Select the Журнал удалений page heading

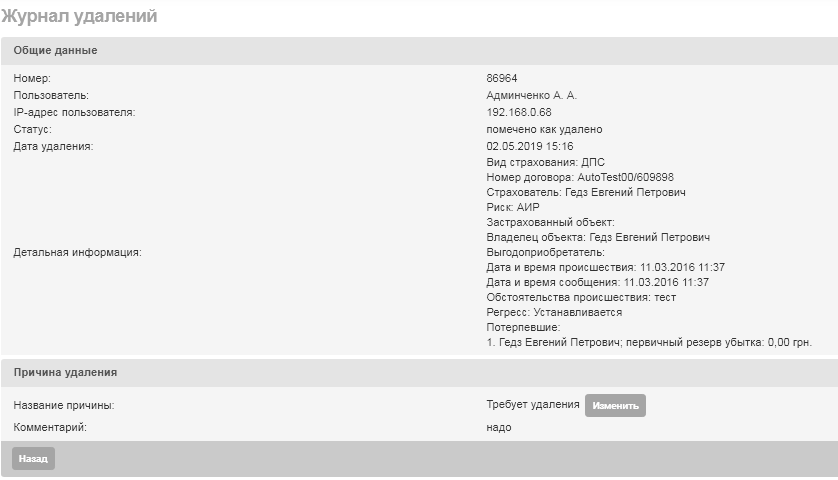point(79,16)
